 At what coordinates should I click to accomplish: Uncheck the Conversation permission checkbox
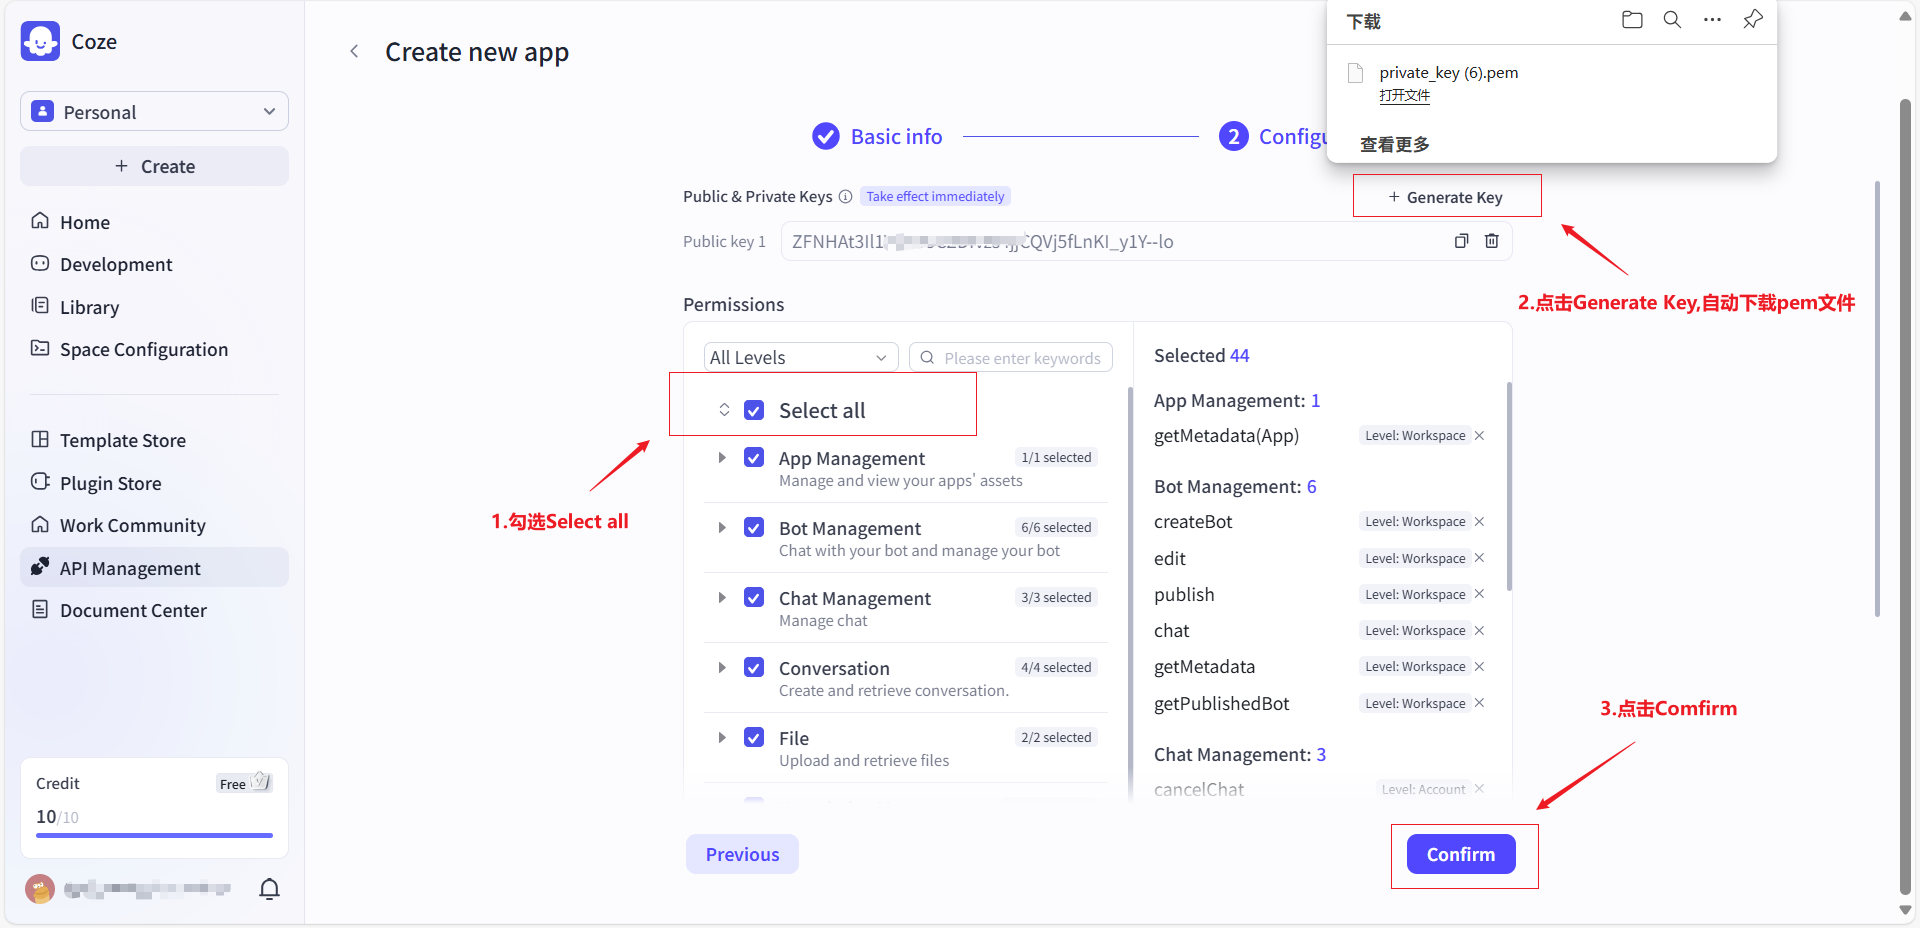tap(754, 668)
